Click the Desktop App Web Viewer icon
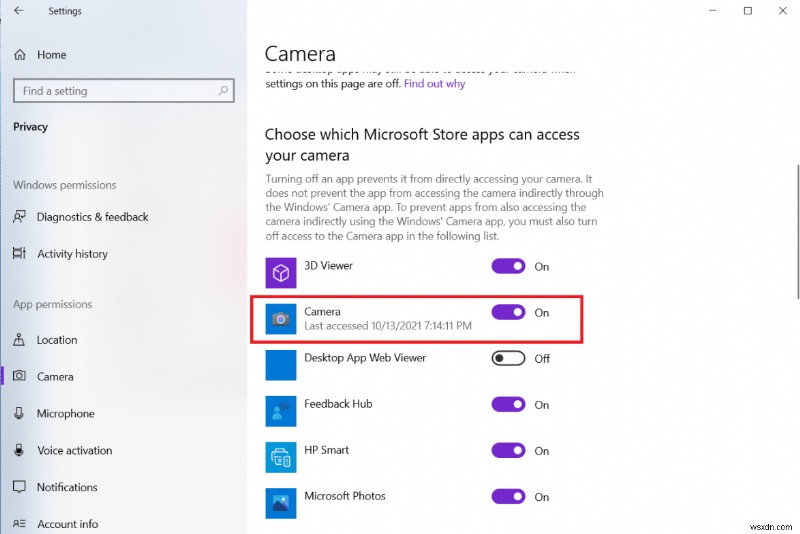The height and width of the screenshot is (534, 800). pos(281,364)
